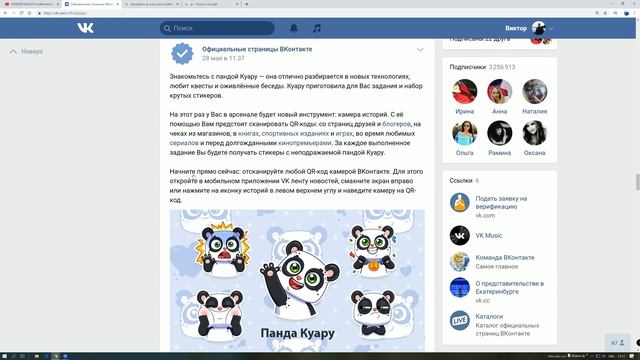640x360 pixels.
Task: Click the Команда ВКонтакте icon
Action: click(460, 262)
